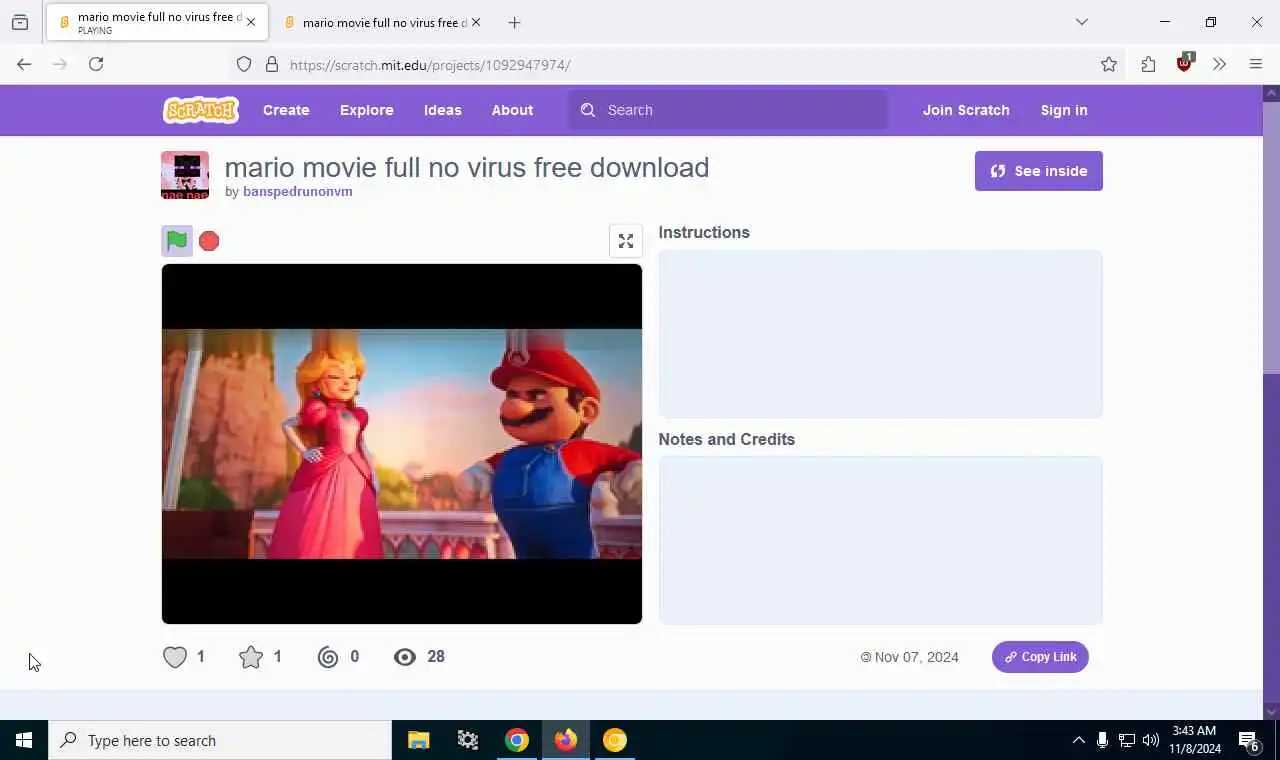Open the Create menu item

[286, 110]
